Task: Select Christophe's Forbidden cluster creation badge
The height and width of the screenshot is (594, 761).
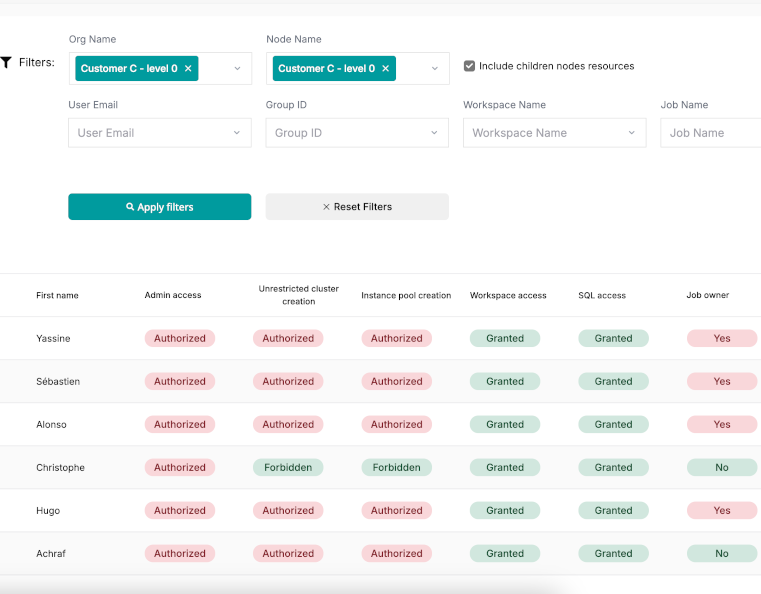Action: point(288,467)
